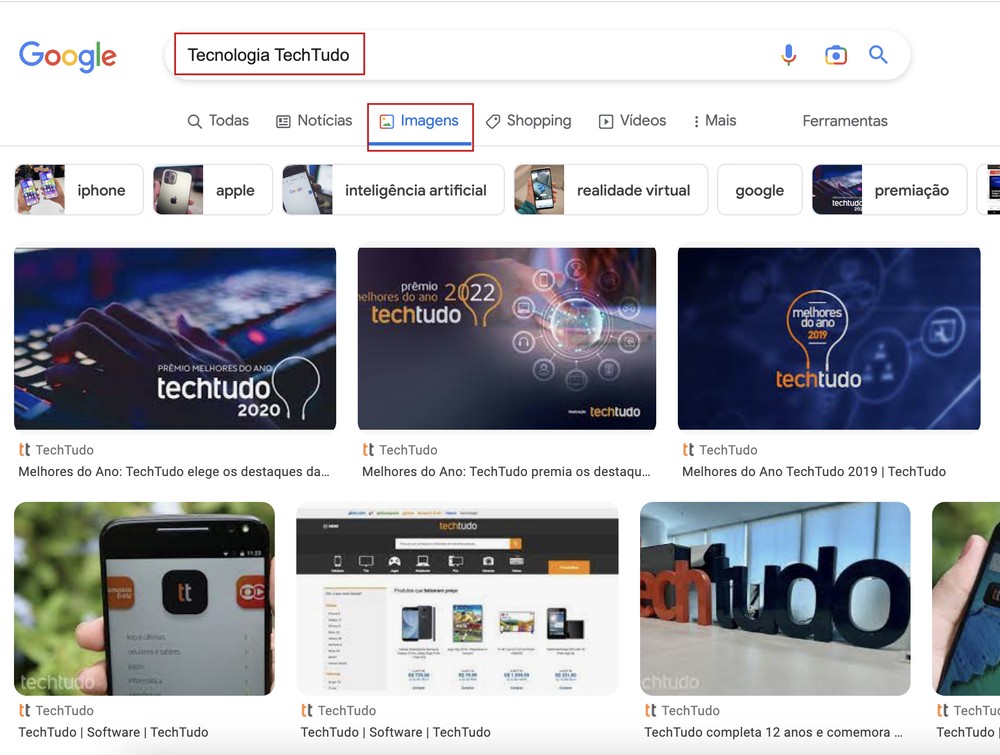Viewport: 1000px width, 755px height.
Task: Click the Google logo to return home
Action: coord(67,57)
